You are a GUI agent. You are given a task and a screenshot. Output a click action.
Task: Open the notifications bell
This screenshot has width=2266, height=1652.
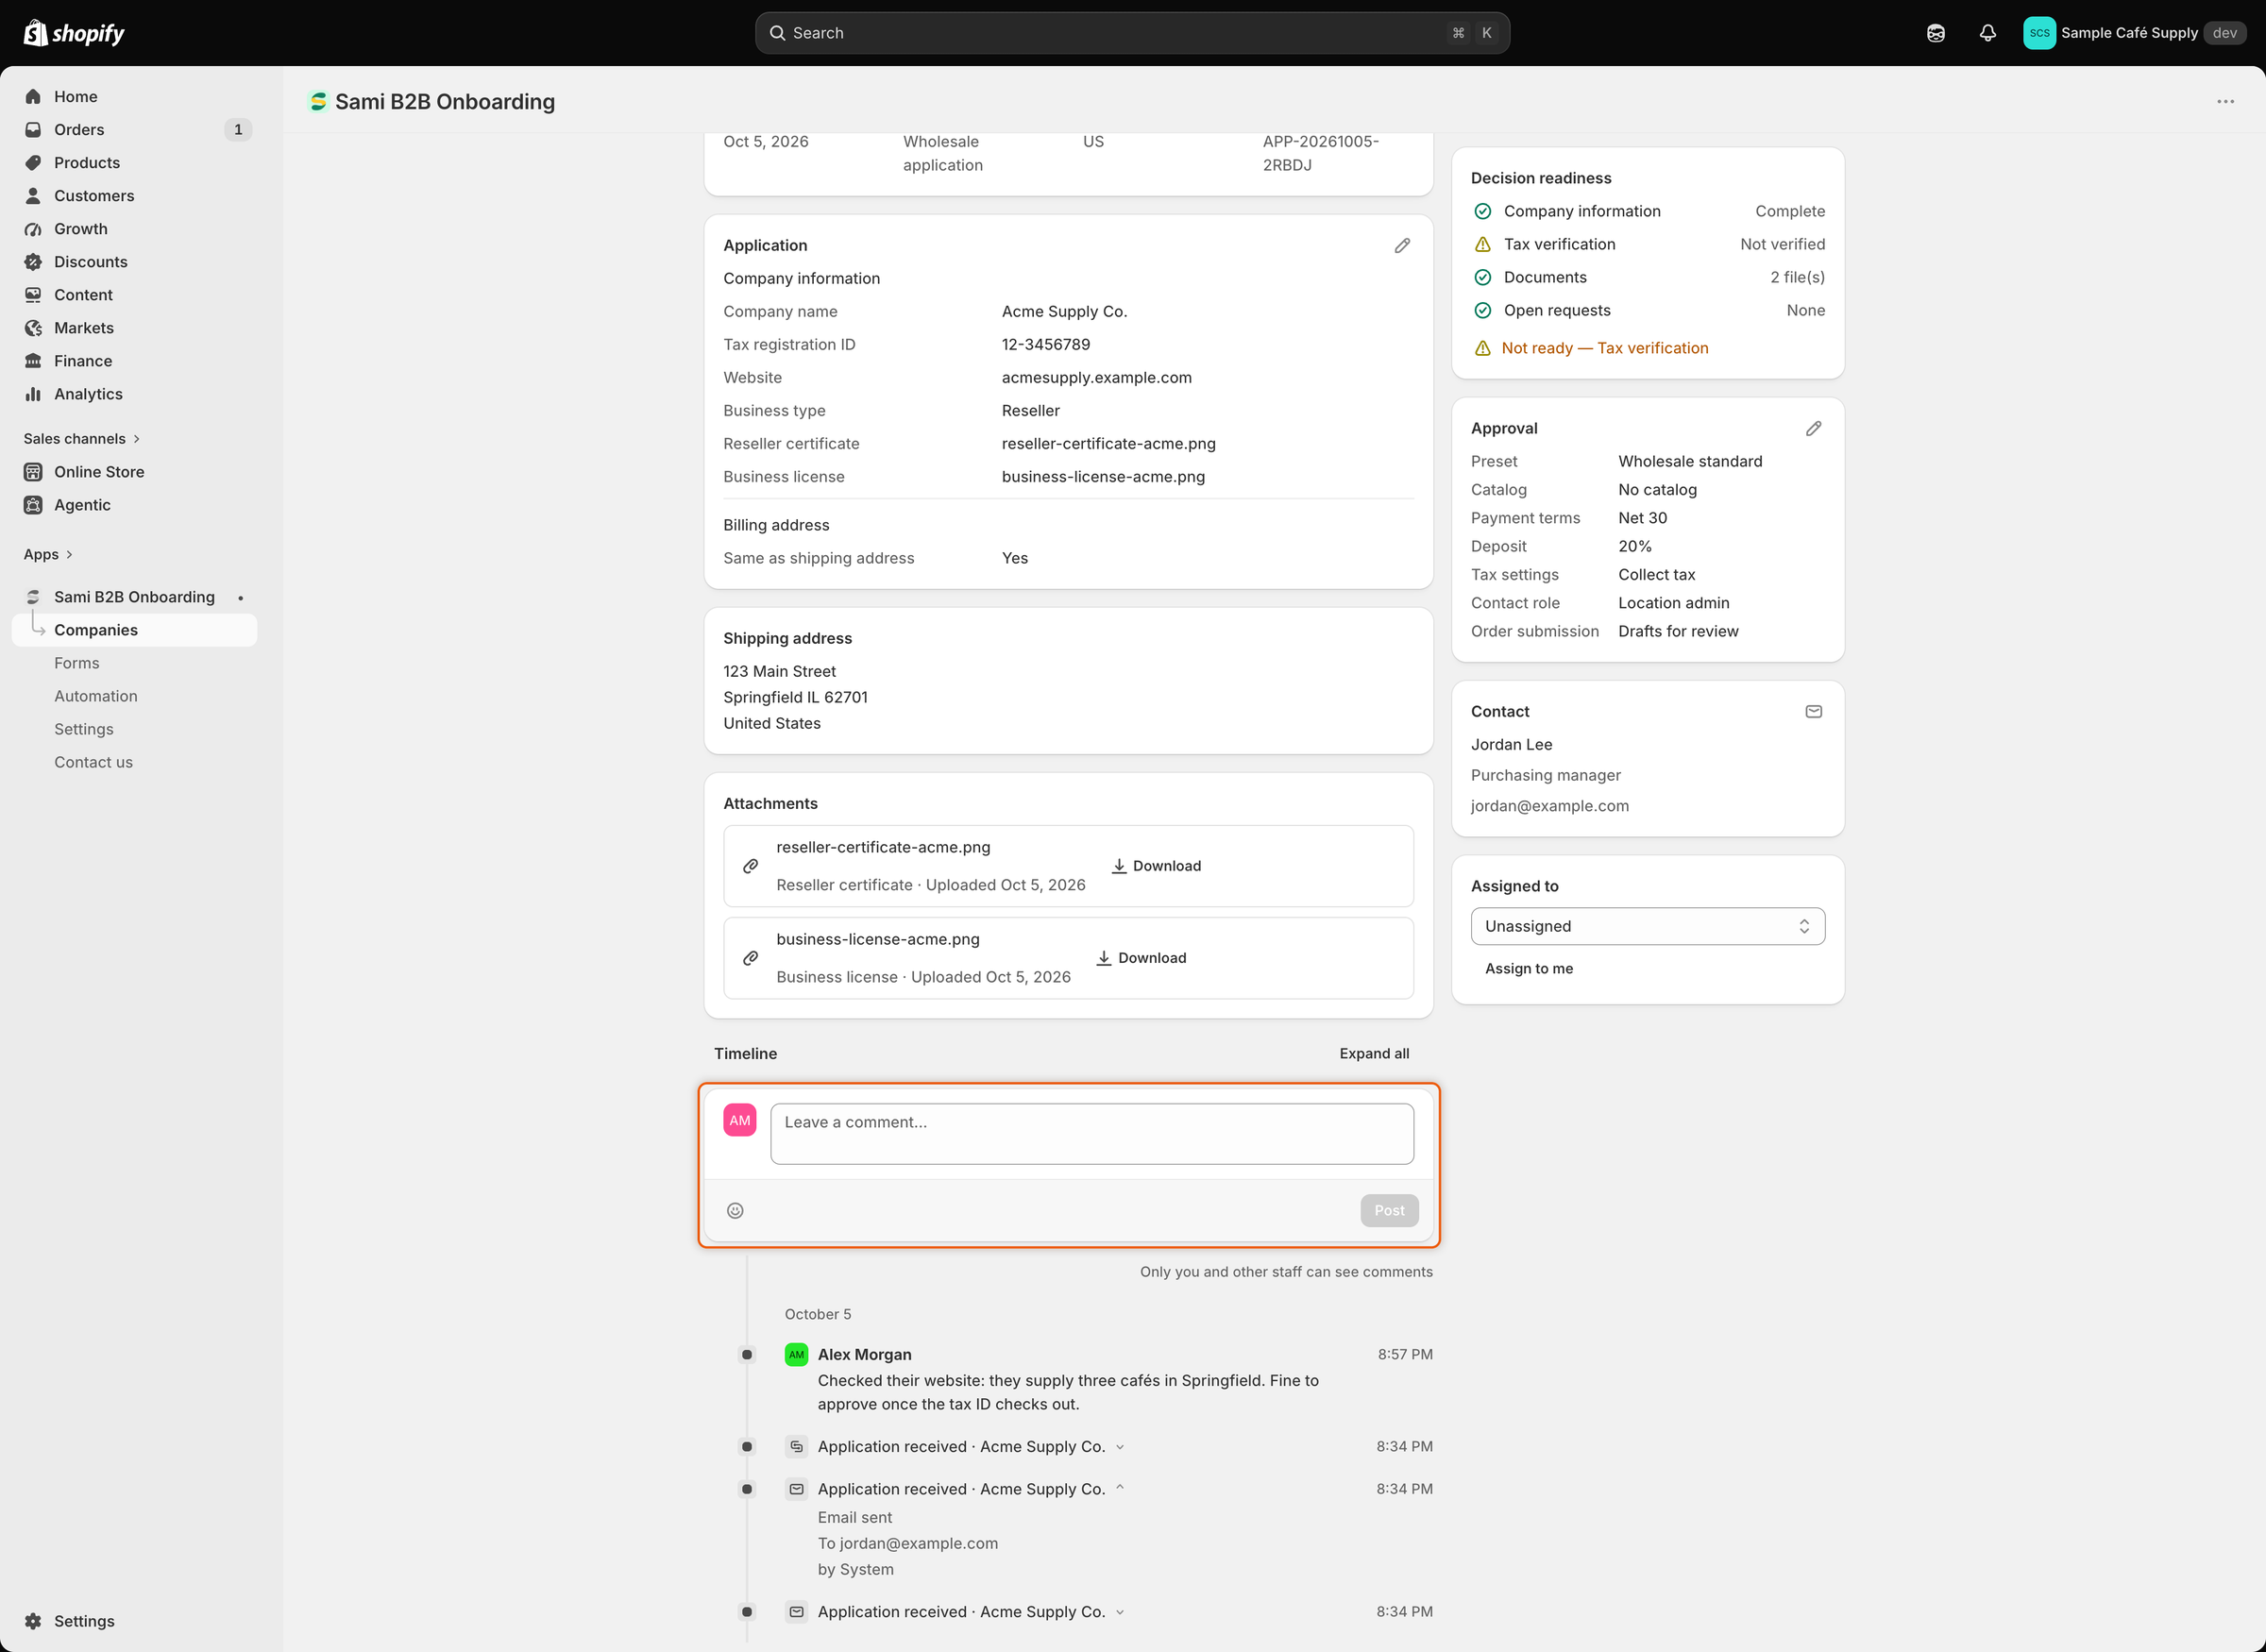(x=1988, y=33)
